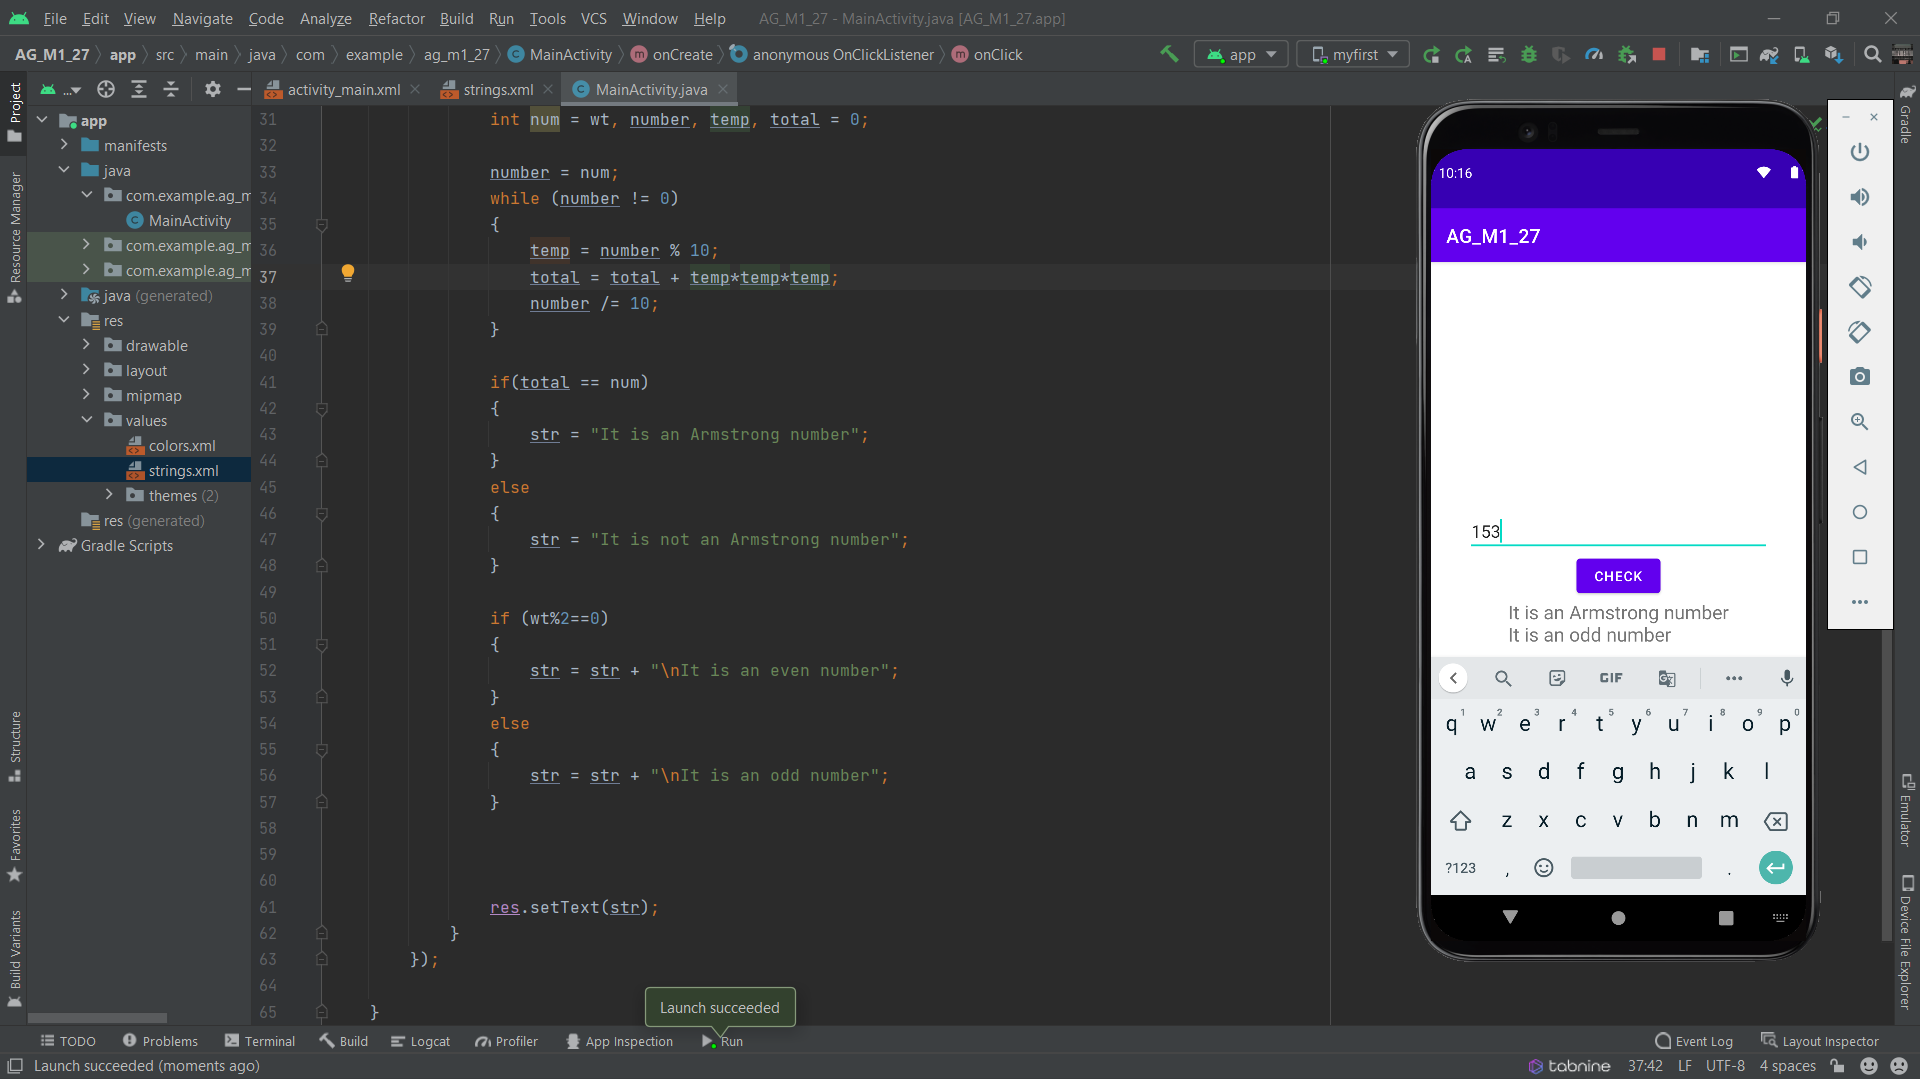Viewport: 1920px width, 1080px height.
Task: Click the number input field showing 153
Action: pos(1617,531)
